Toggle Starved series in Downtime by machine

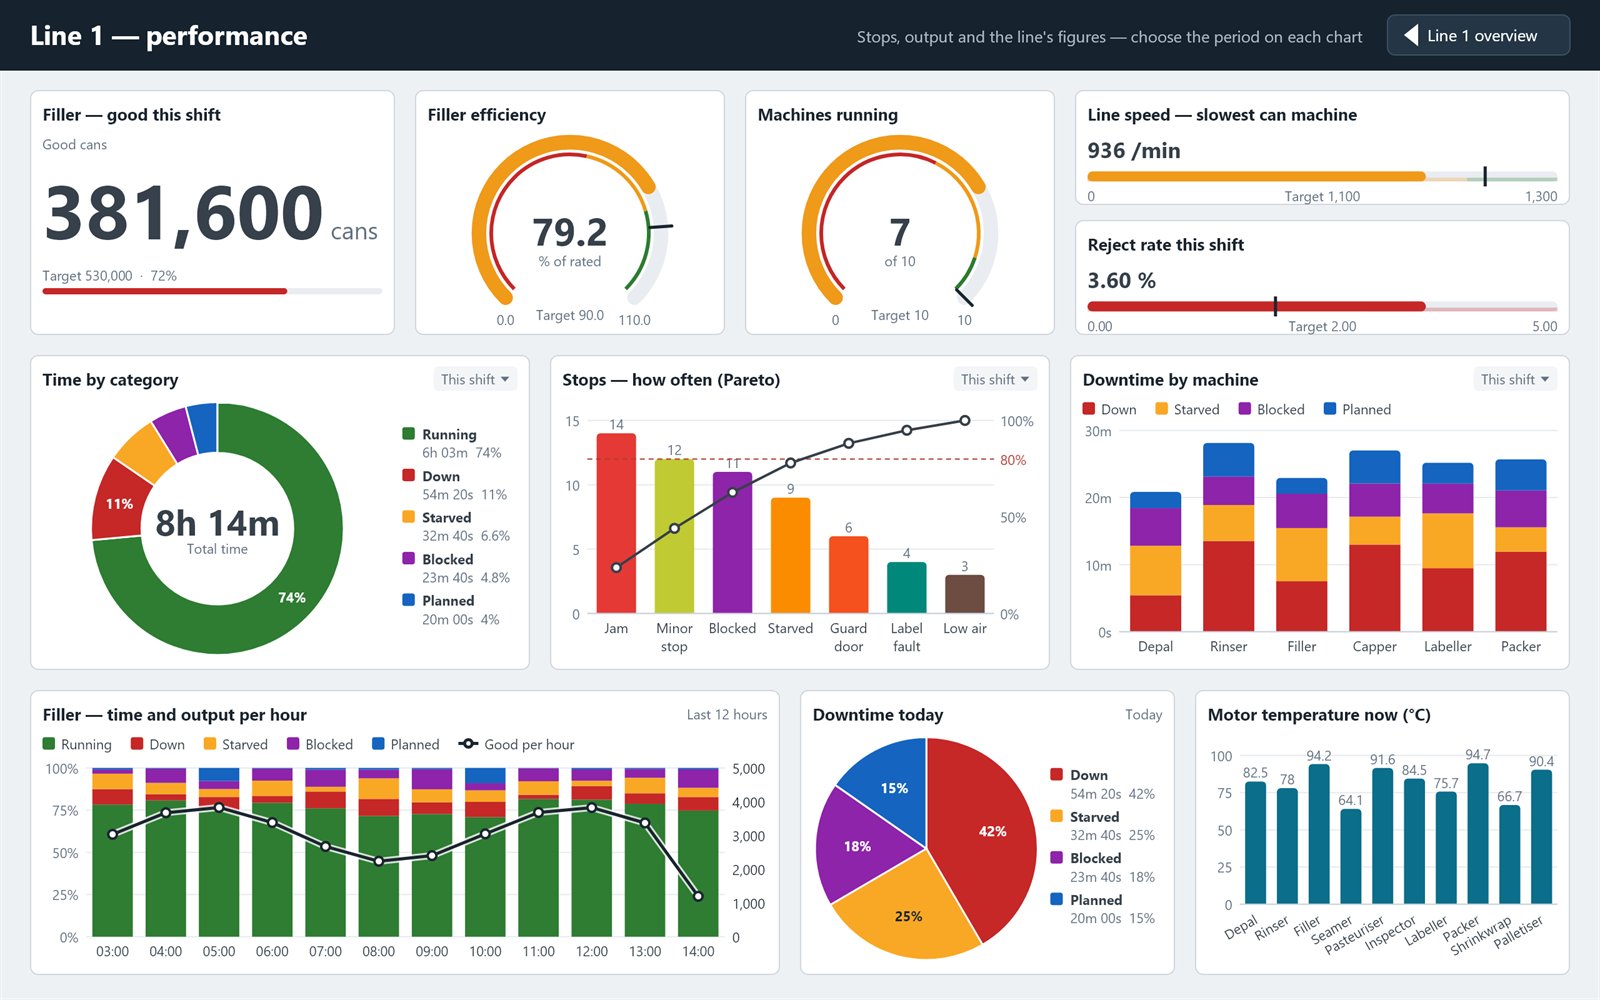tap(1187, 409)
